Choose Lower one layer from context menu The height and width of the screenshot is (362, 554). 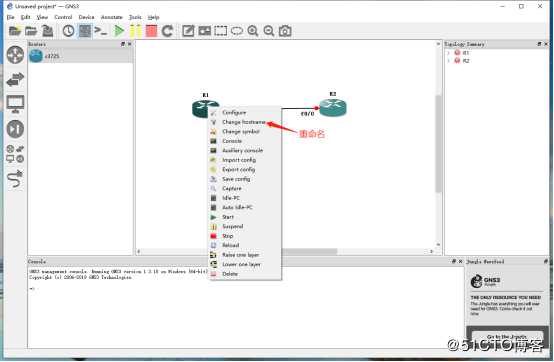tap(245, 265)
